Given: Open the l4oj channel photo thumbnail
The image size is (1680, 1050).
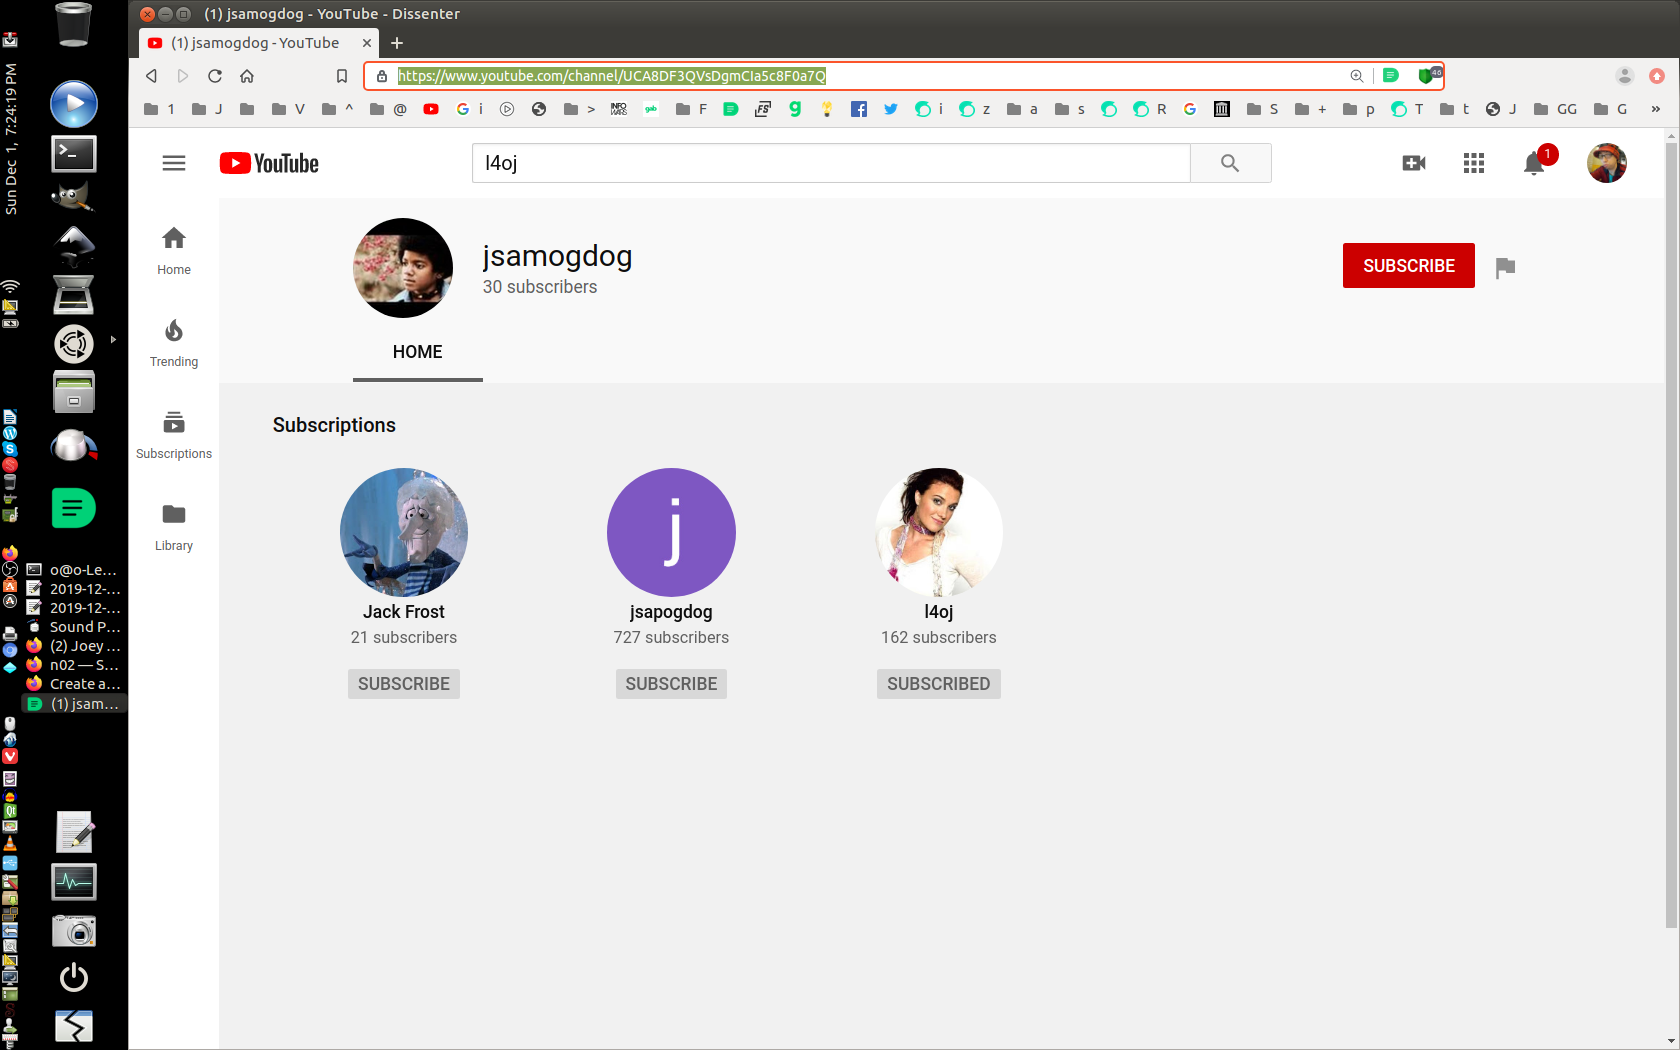Looking at the screenshot, I should tap(939, 532).
